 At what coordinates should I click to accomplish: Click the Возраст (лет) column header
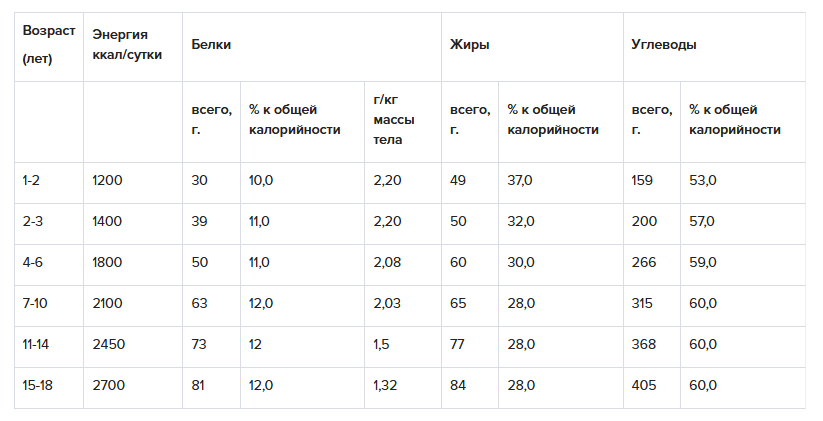(x=48, y=45)
